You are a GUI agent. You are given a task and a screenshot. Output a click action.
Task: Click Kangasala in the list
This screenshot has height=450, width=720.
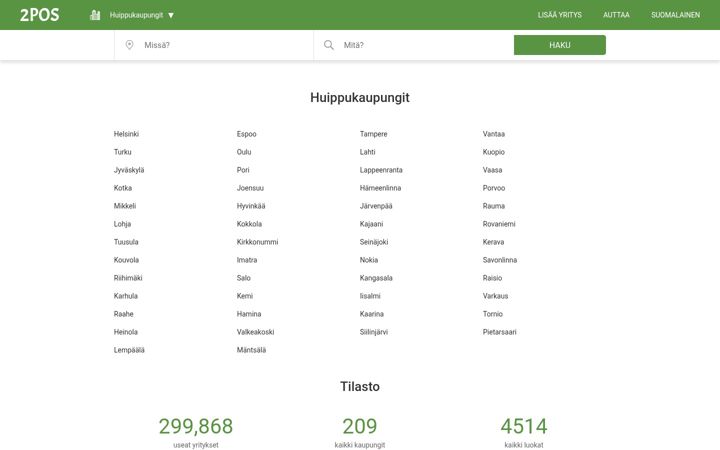click(376, 278)
